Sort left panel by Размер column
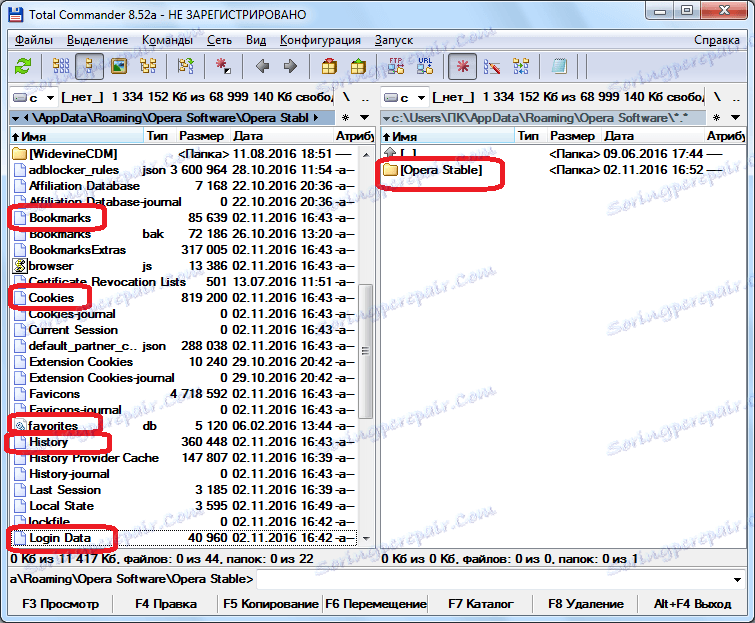This screenshot has width=755, height=623. point(203,136)
